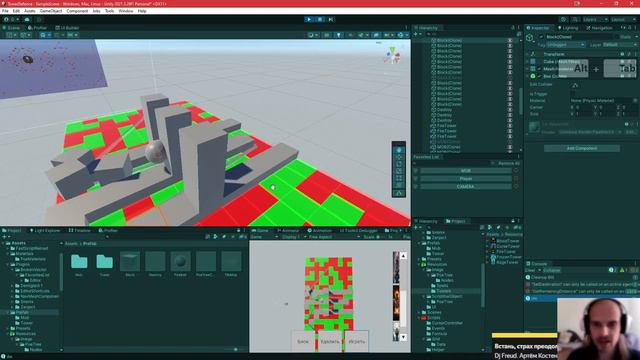Viewport: 640px width, 360px height.
Task: Click the Game view scrollbar down arrow
Action: coord(403,337)
